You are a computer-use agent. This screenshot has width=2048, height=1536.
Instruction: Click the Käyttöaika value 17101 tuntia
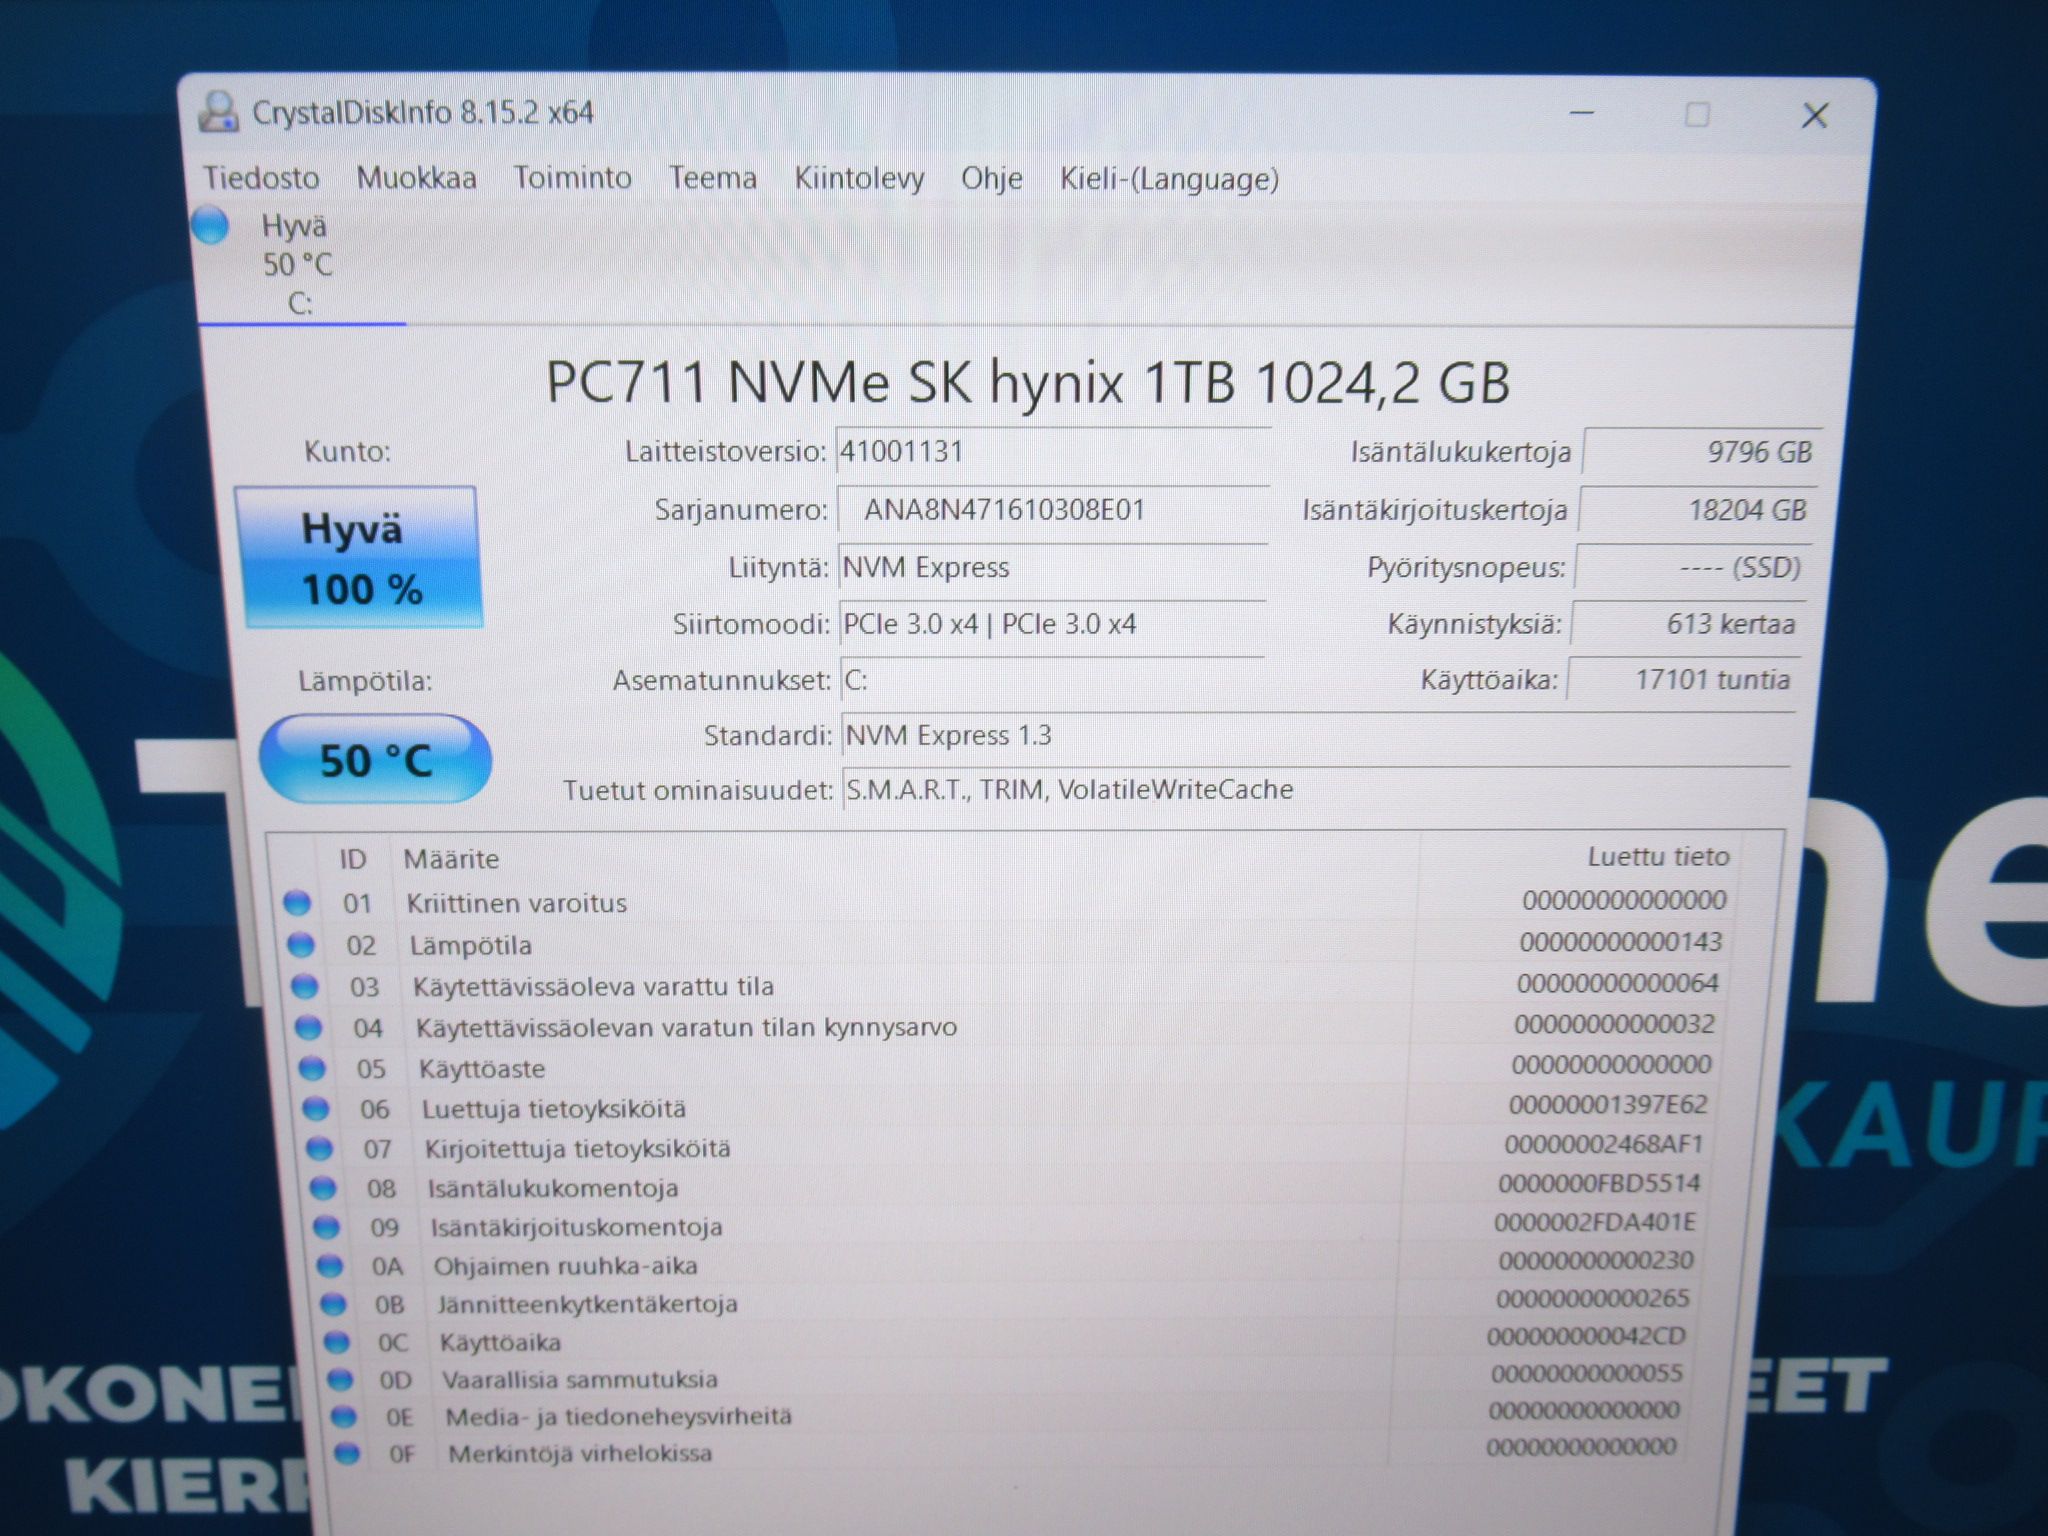pyautogui.click(x=1683, y=680)
